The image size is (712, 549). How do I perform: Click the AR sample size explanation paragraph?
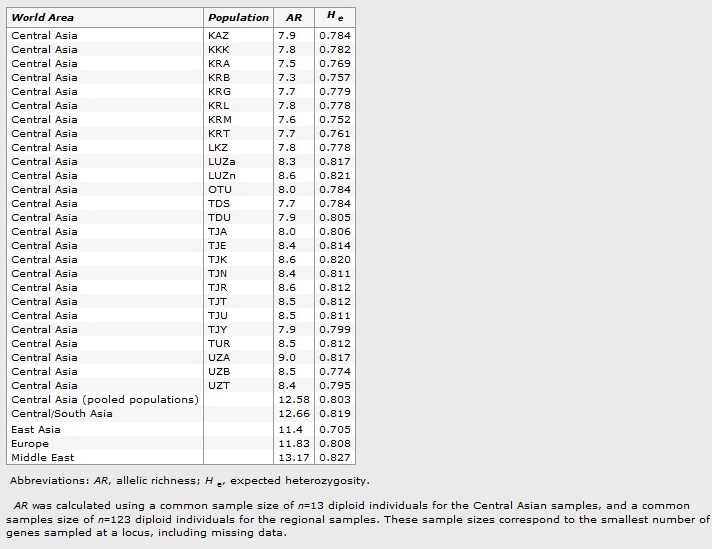[x=358, y=519]
